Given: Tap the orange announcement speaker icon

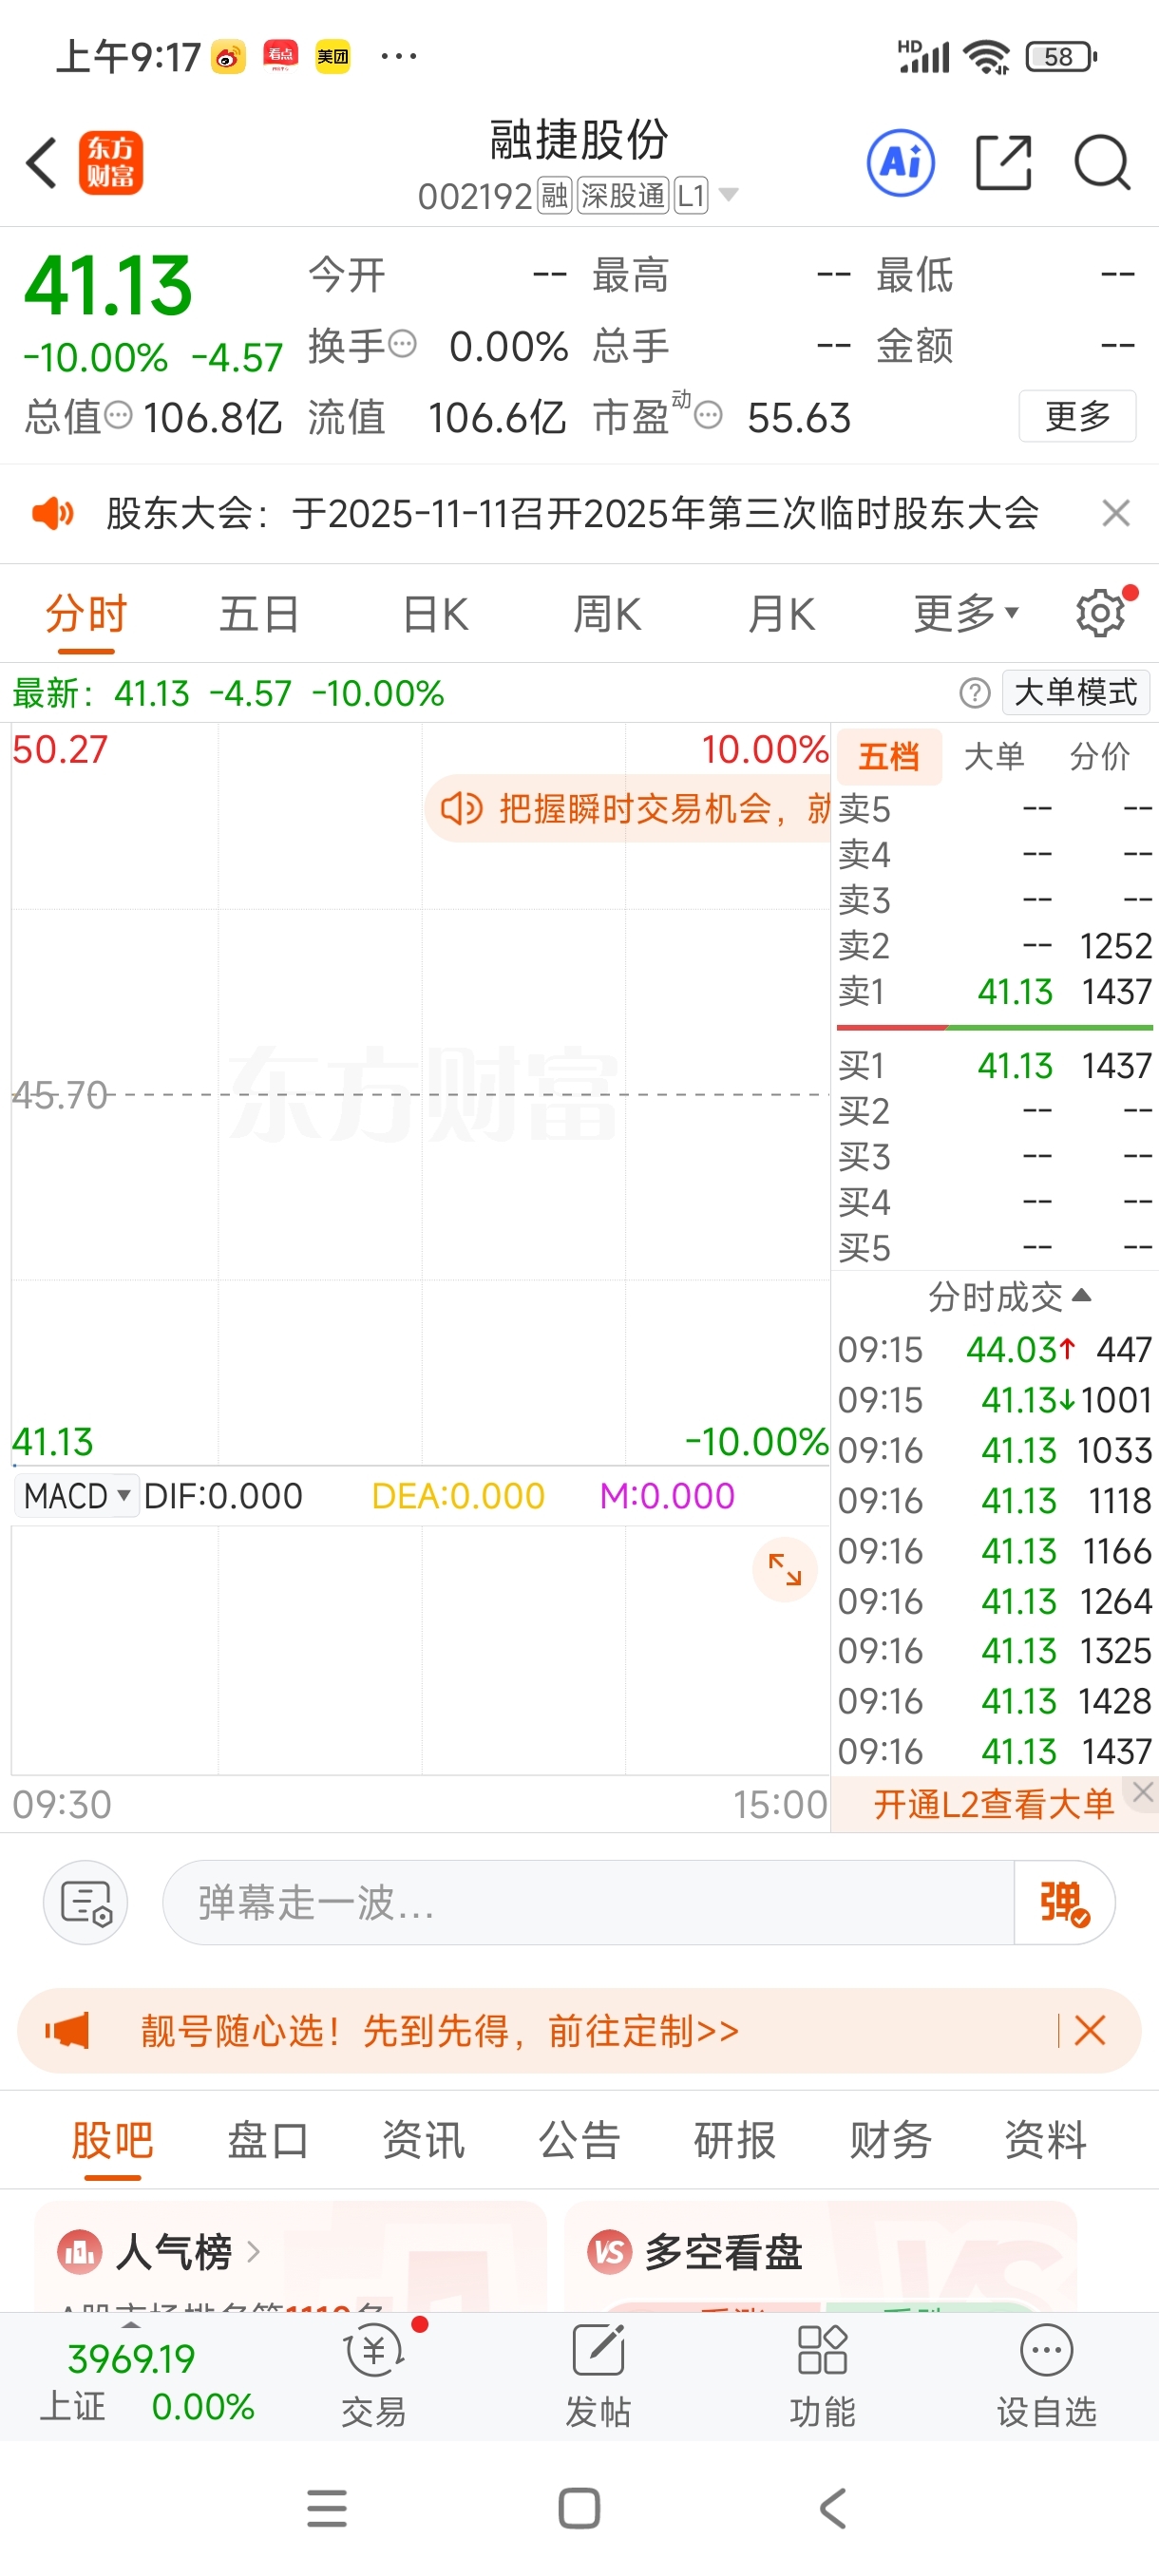Looking at the screenshot, I should (52, 513).
